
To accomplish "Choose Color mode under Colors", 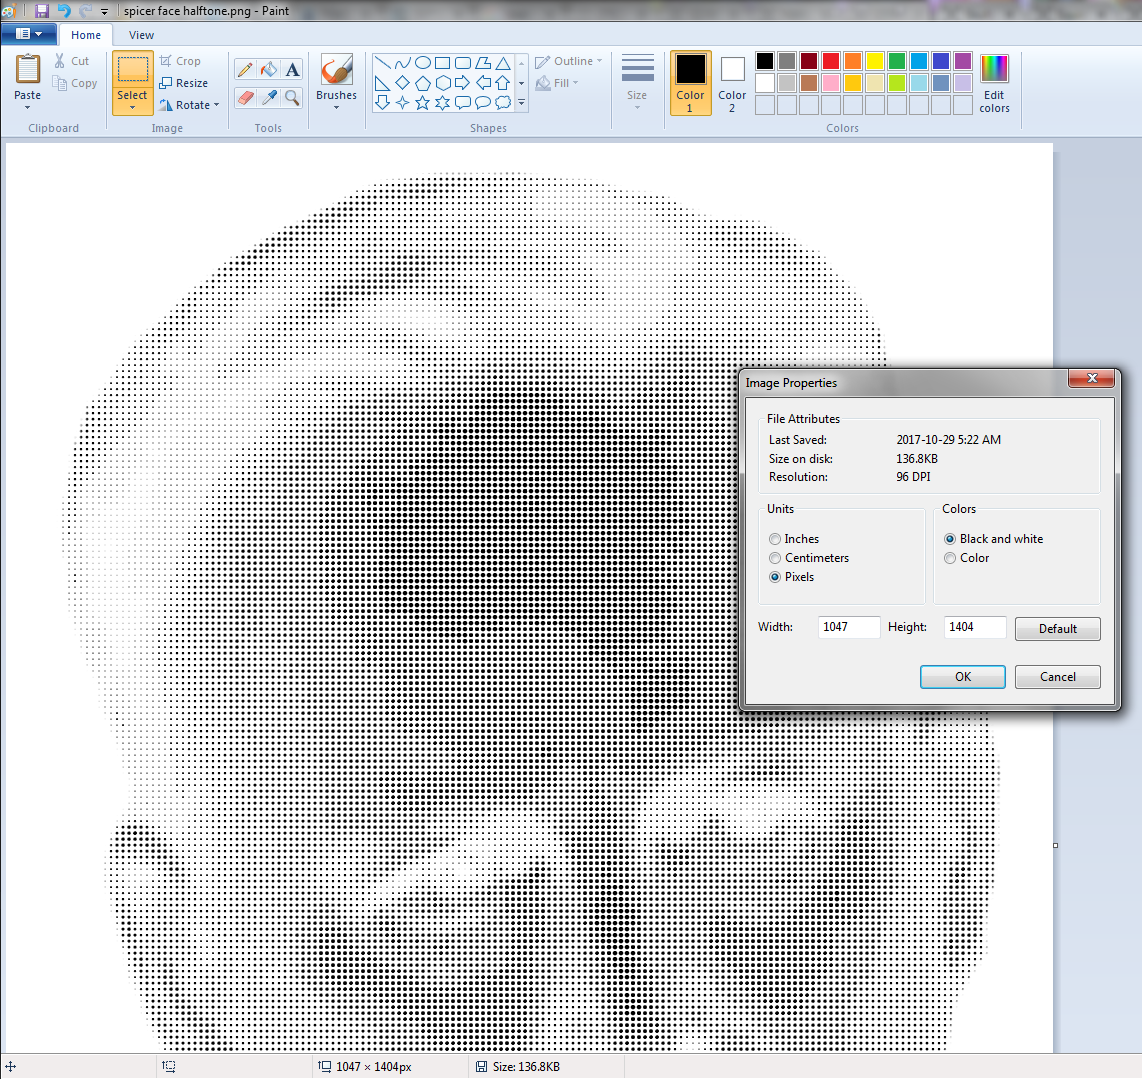I will 950,558.
